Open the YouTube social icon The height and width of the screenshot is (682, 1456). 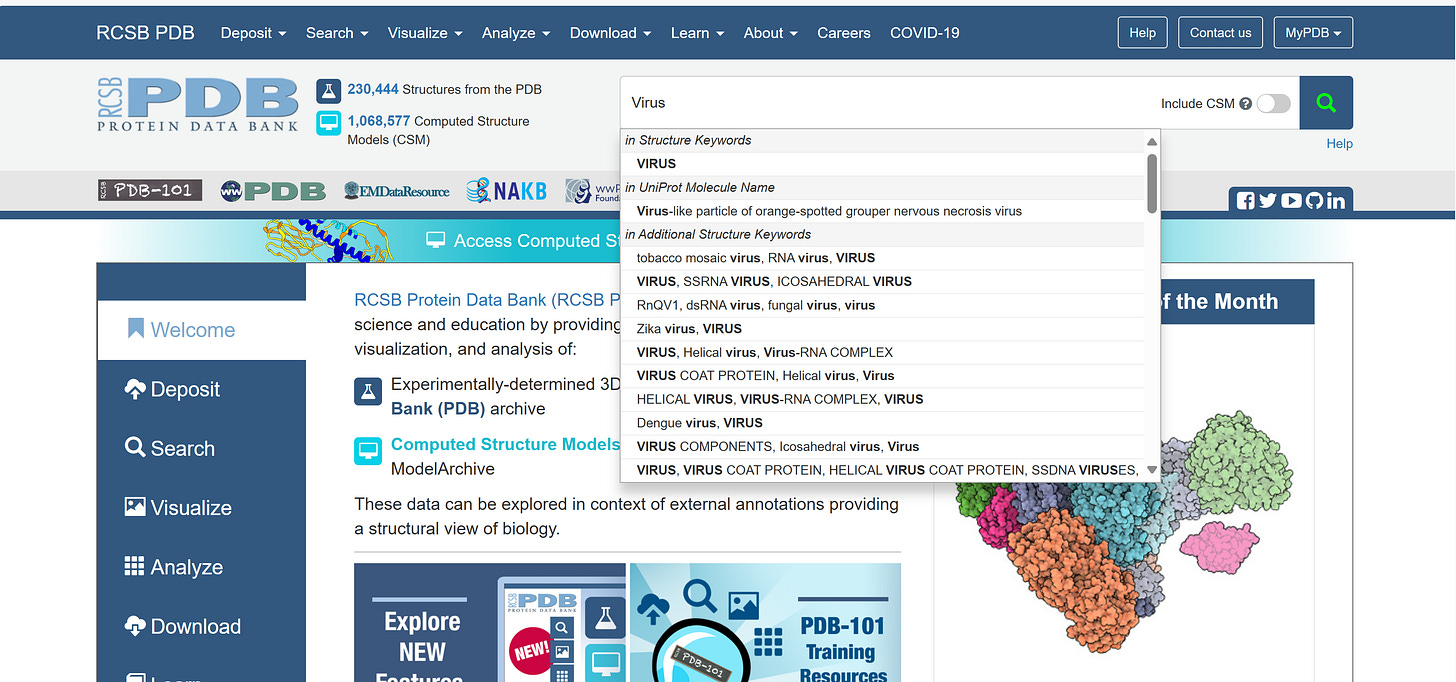coord(1291,201)
